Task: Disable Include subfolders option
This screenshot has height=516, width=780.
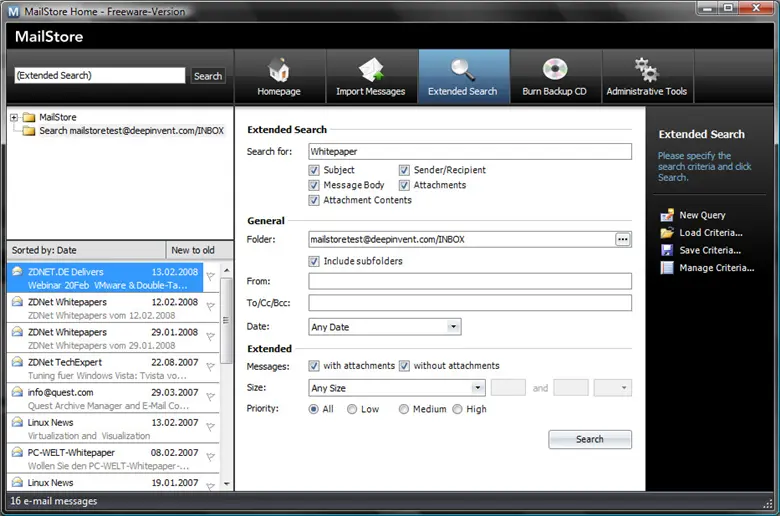Action: (313, 261)
